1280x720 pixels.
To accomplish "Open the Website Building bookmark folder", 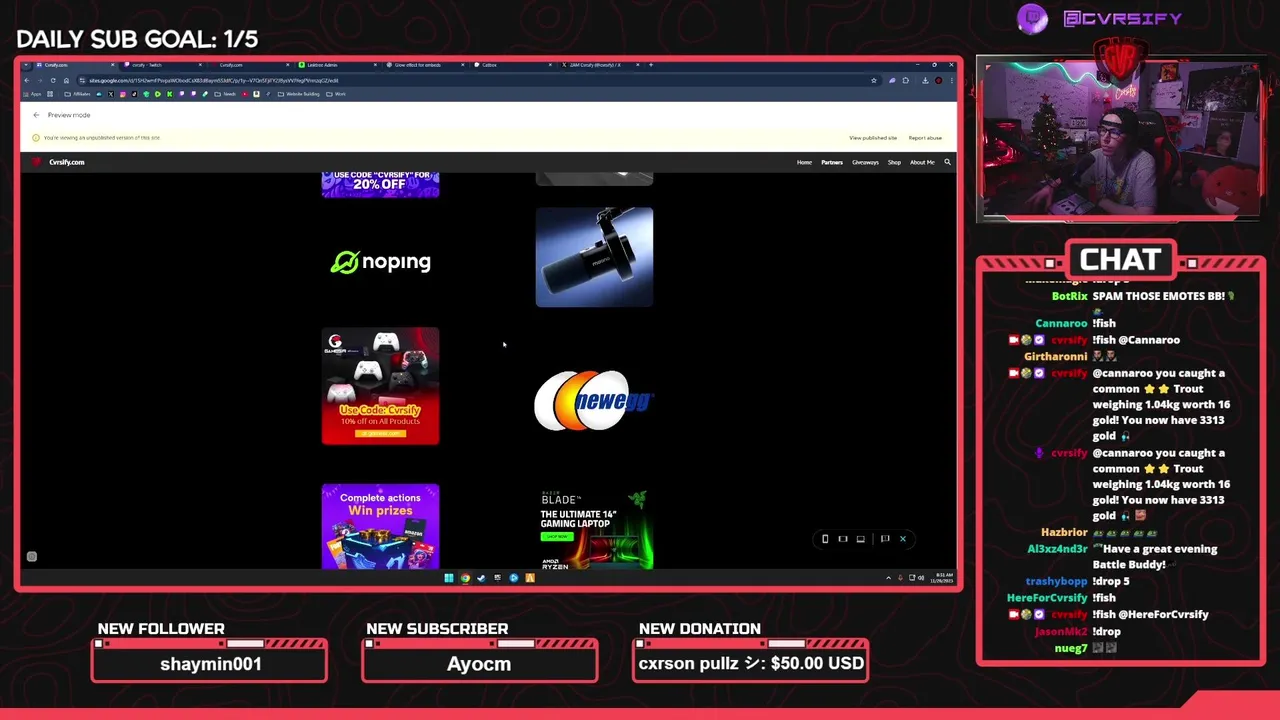I will [x=299, y=94].
